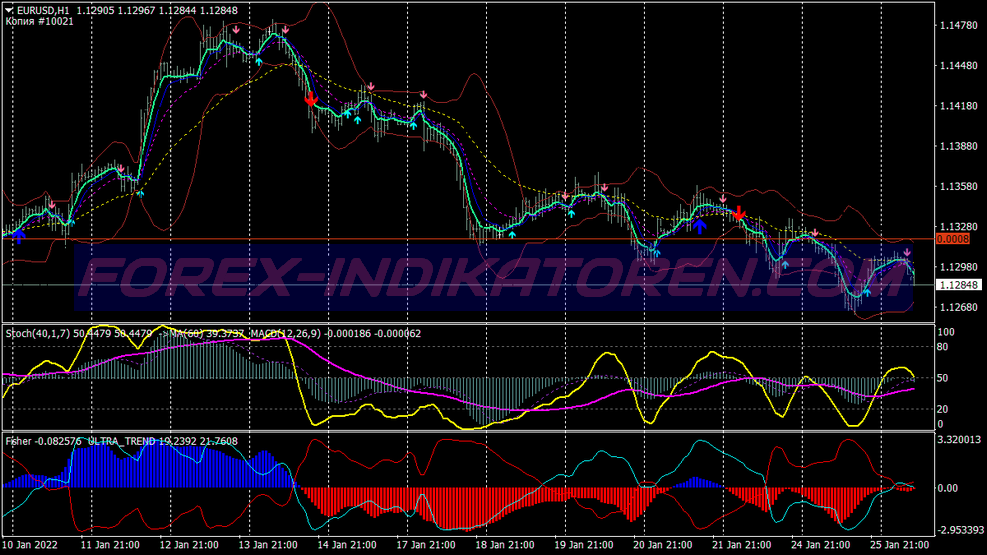Click the Fisher ULTRA_TREND indicator label

121,441
